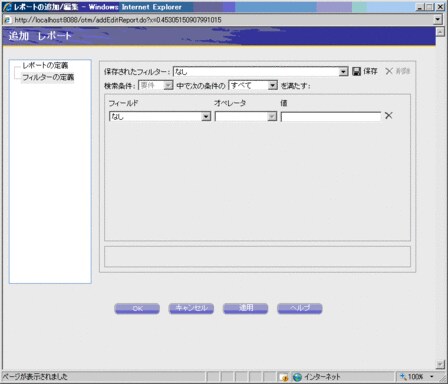Click the 保存 save label
The image size is (448, 384).
pos(370,71)
